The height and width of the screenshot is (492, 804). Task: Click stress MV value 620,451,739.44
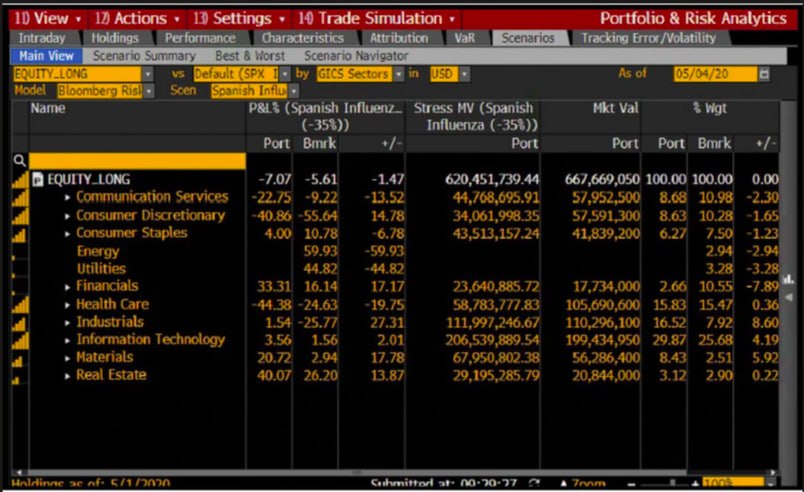pos(492,179)
